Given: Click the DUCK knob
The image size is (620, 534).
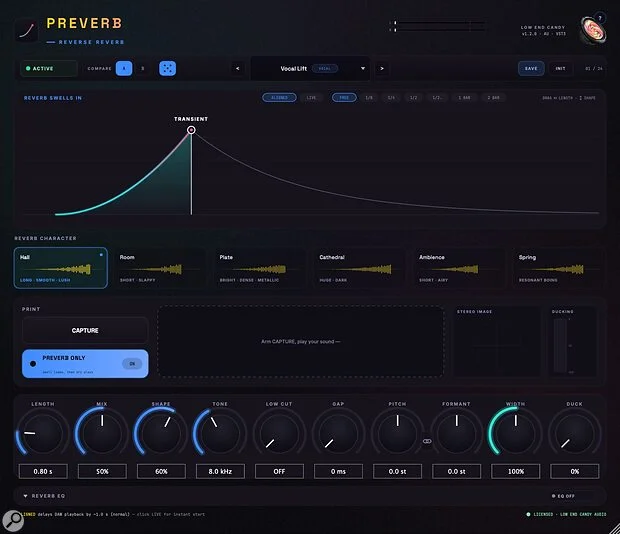Looking at the screenshot, I should [575, 433].
